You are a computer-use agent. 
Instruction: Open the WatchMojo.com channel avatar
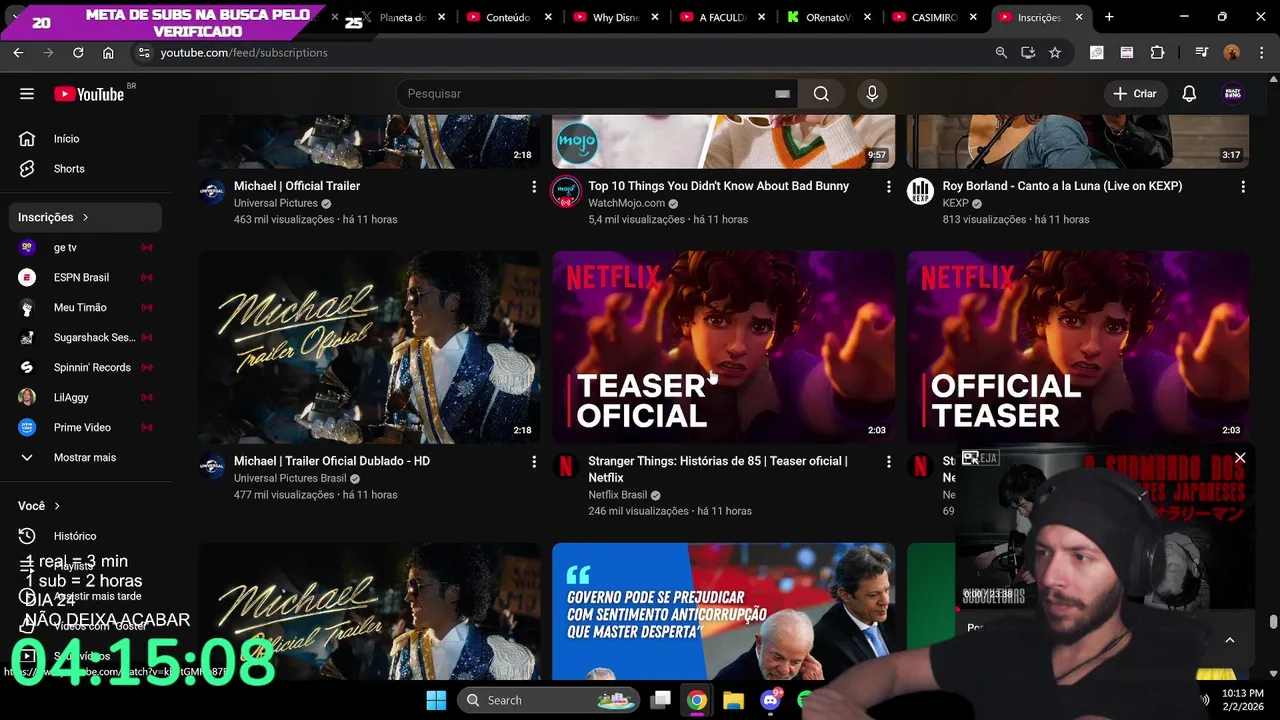click(x=566, y=191)
